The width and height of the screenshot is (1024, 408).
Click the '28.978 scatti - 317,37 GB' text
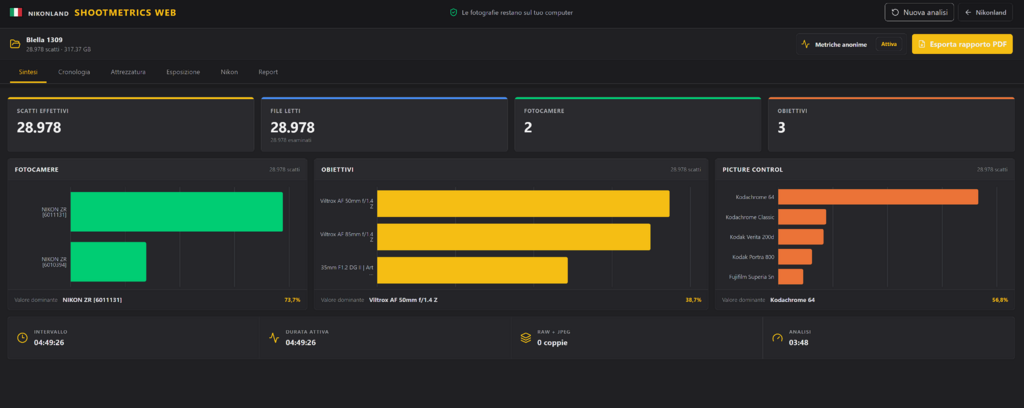pos(59,50)
